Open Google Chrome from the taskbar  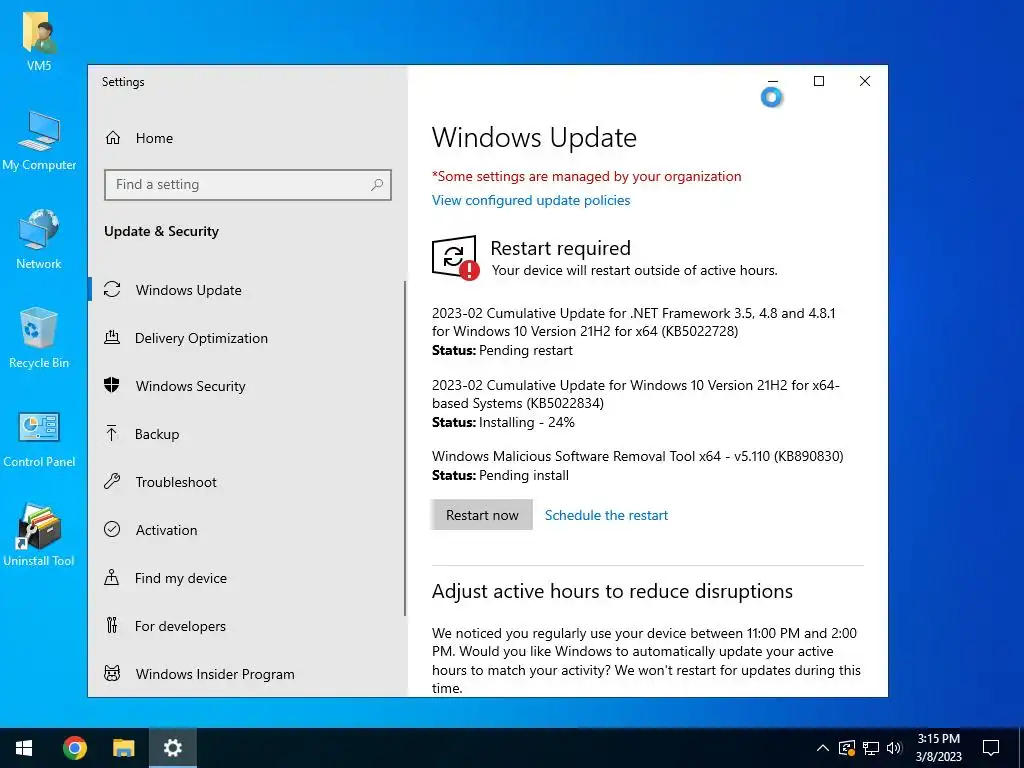pyautogui.click(x=74, y=748)
